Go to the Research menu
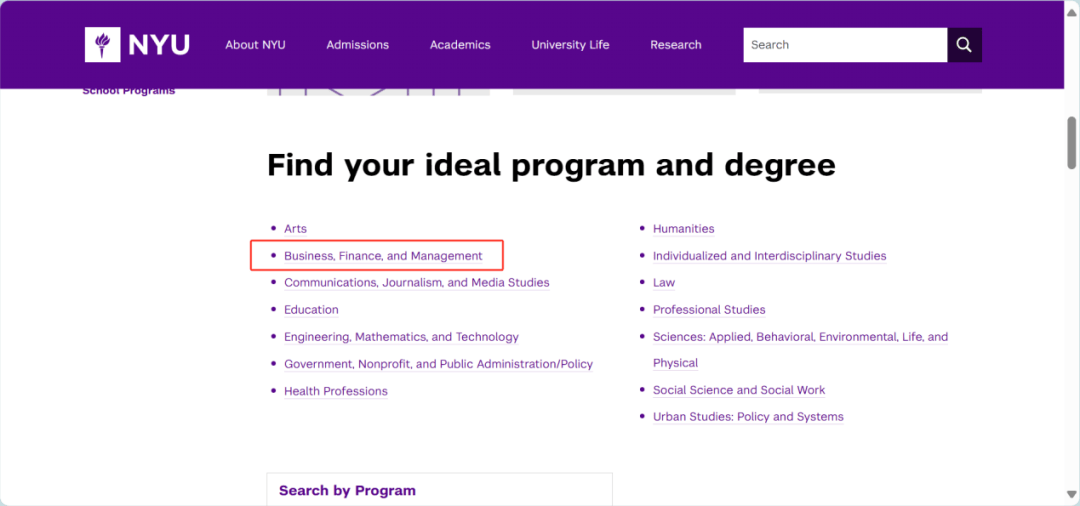Screen dimensions: 1080x506 (675, 45)
